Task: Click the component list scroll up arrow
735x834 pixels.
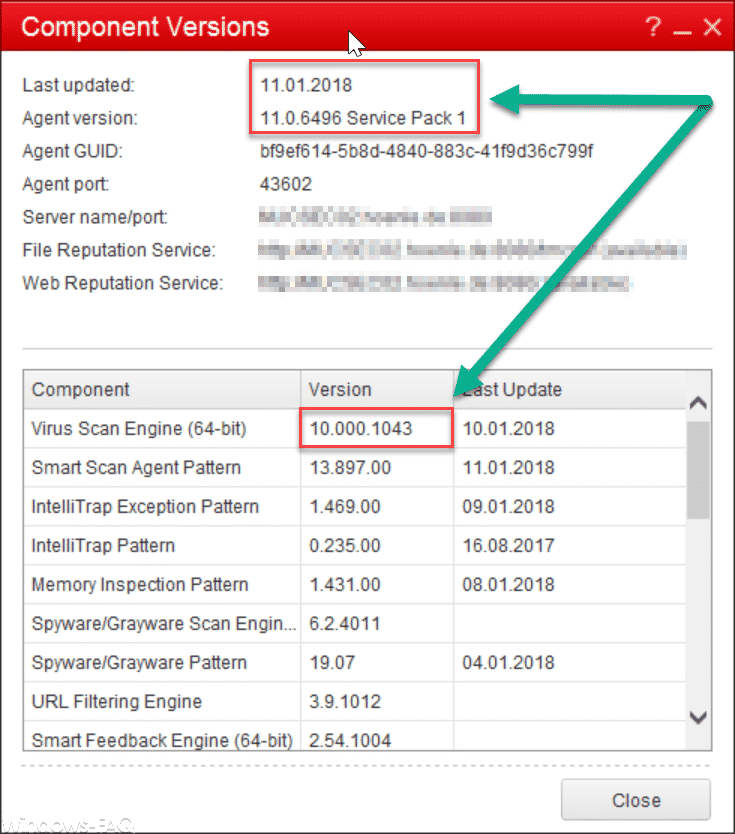Action: (x=698, y=403)
